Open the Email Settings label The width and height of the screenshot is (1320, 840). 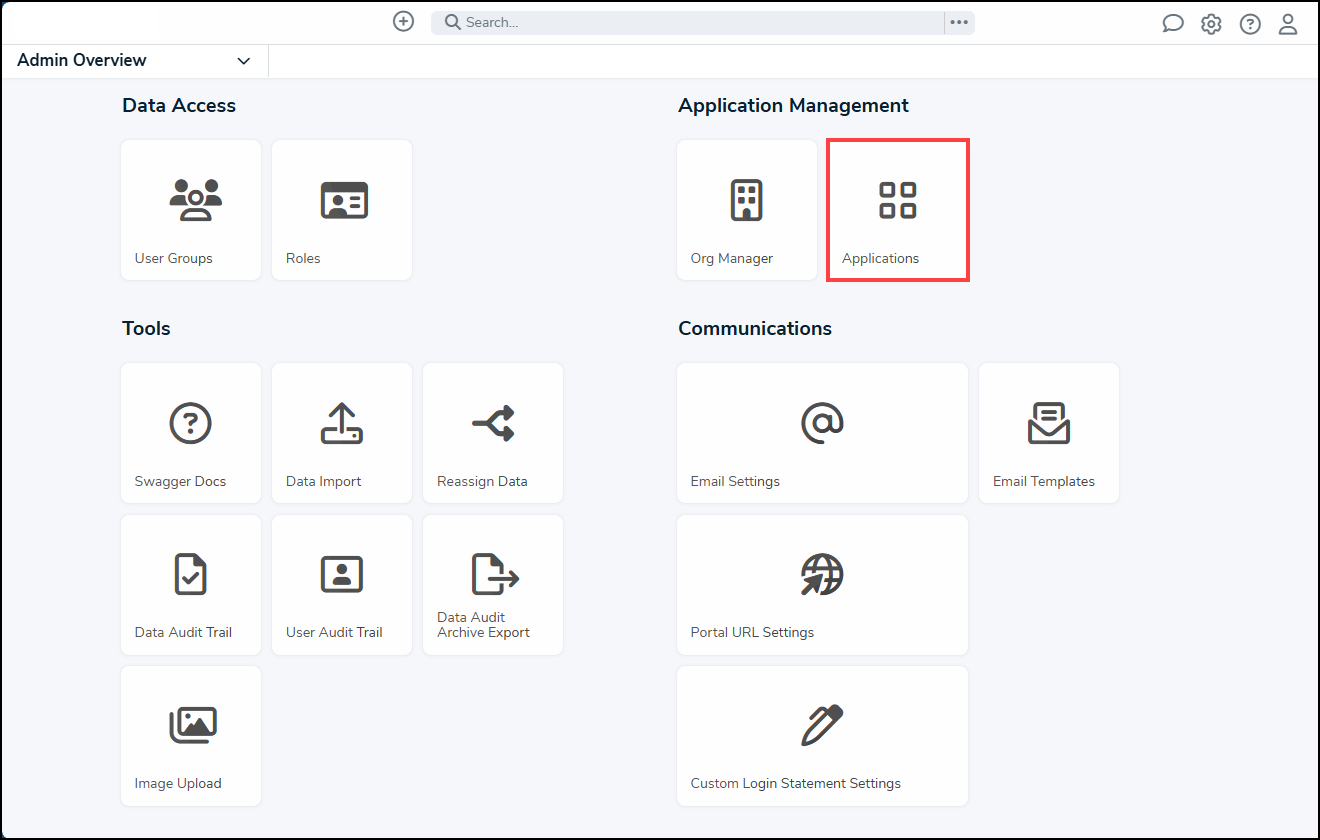pyautogui.click(x=735, y=481)
